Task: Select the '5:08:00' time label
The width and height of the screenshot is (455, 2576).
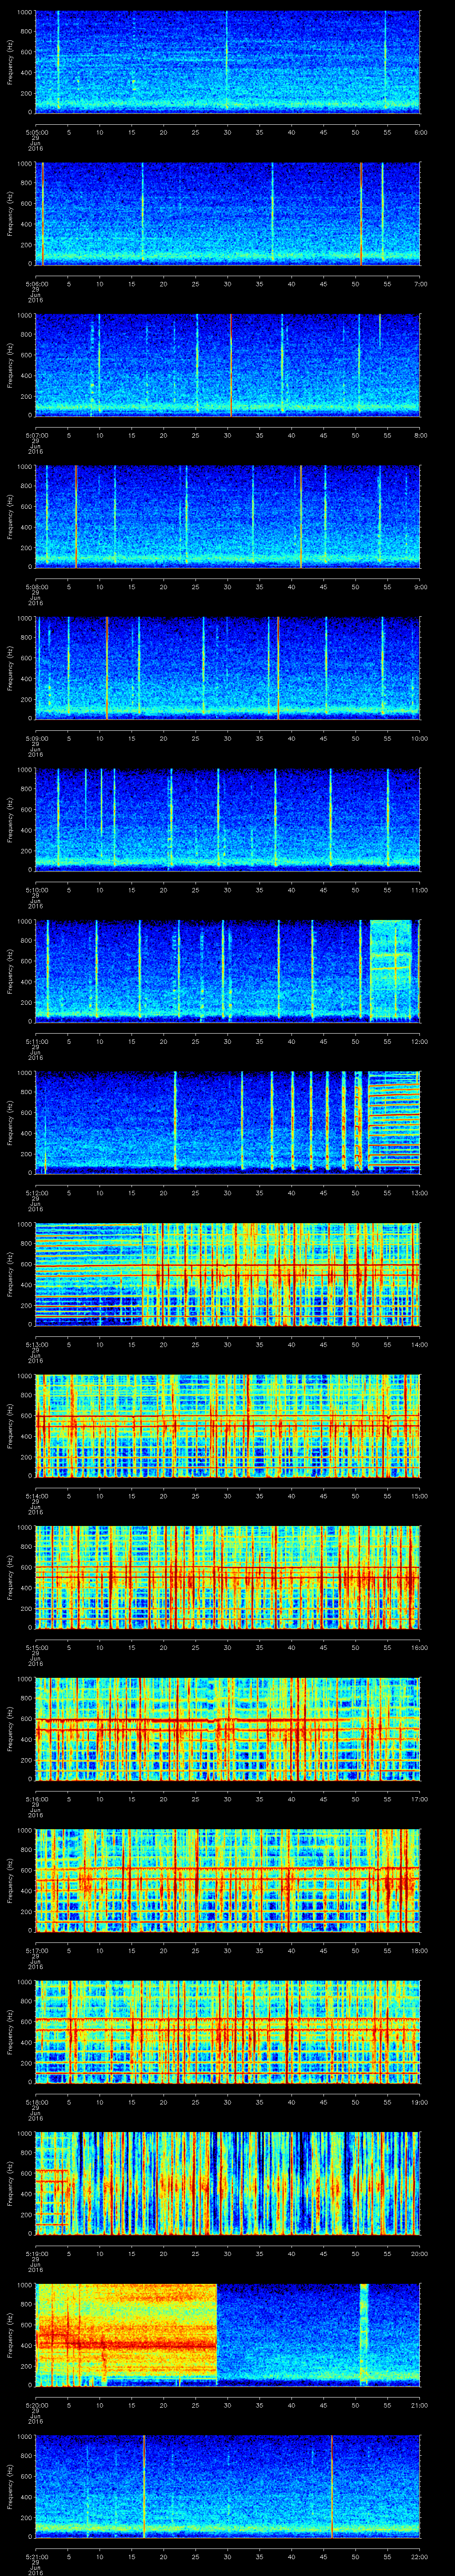Action: (x=36, y=587)
